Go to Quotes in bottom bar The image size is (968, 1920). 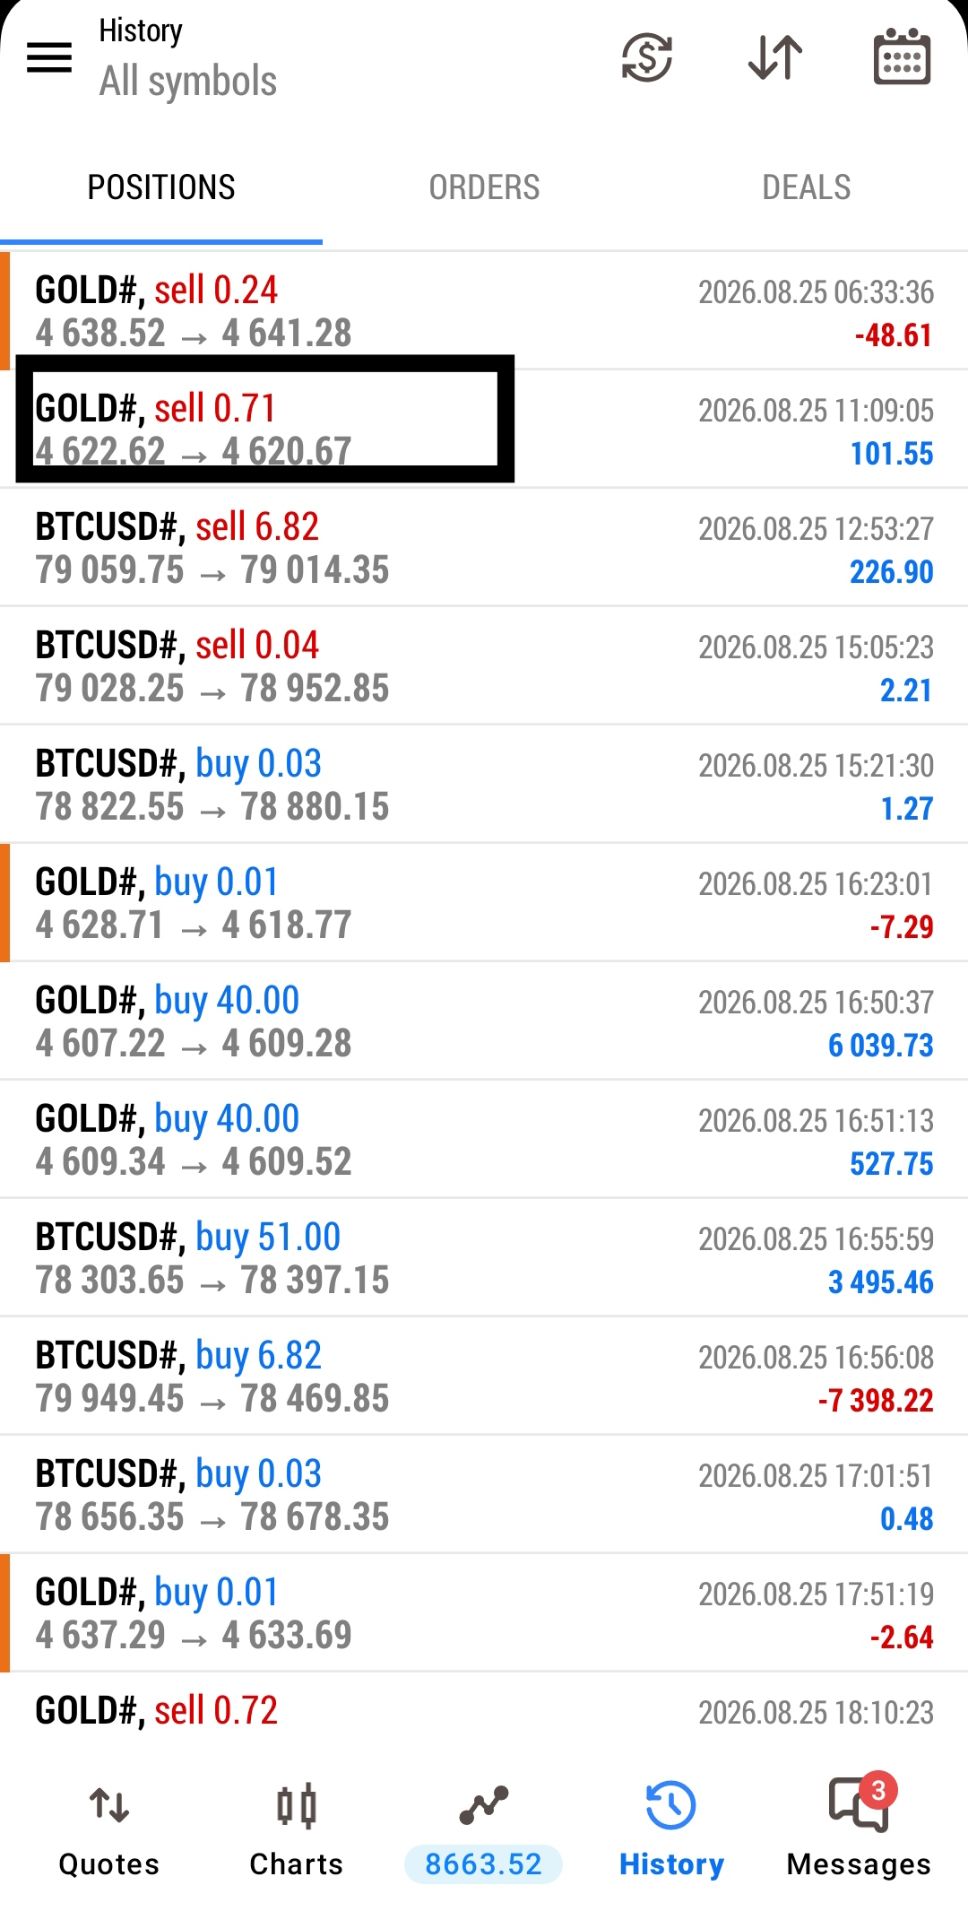click(109, 1832)
